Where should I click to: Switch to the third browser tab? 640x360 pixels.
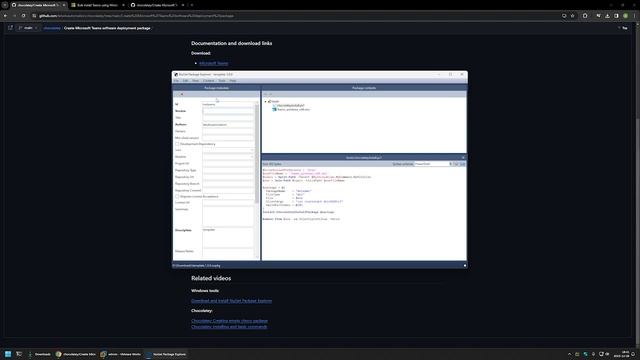point(157,5)
